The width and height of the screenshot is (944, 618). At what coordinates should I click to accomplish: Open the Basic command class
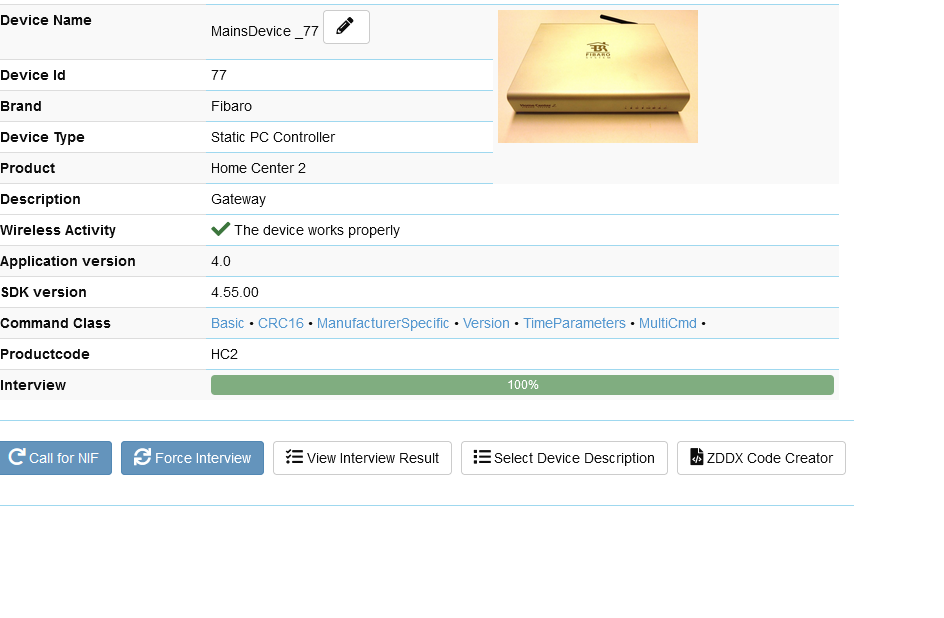pos(227,323)
